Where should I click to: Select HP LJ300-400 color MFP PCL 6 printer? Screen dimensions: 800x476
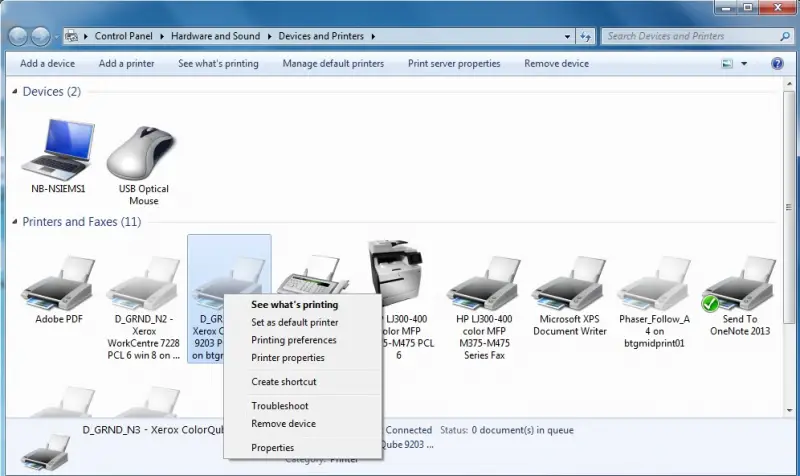(x=396, y=272)
